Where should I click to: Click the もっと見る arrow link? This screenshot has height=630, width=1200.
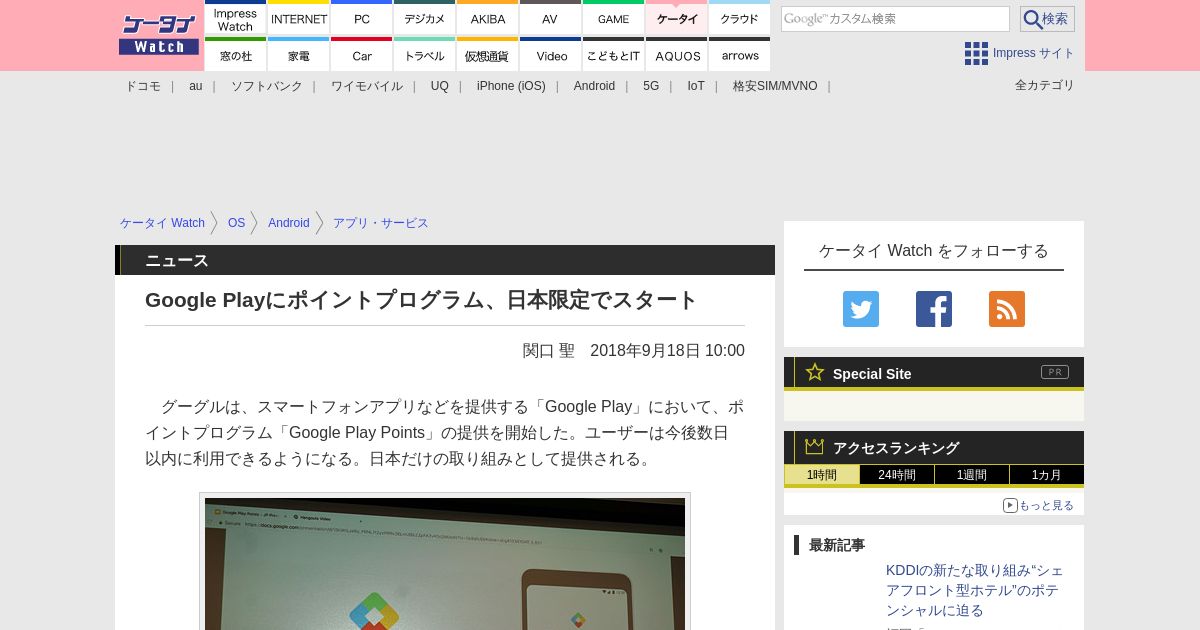pos(1038,505)
